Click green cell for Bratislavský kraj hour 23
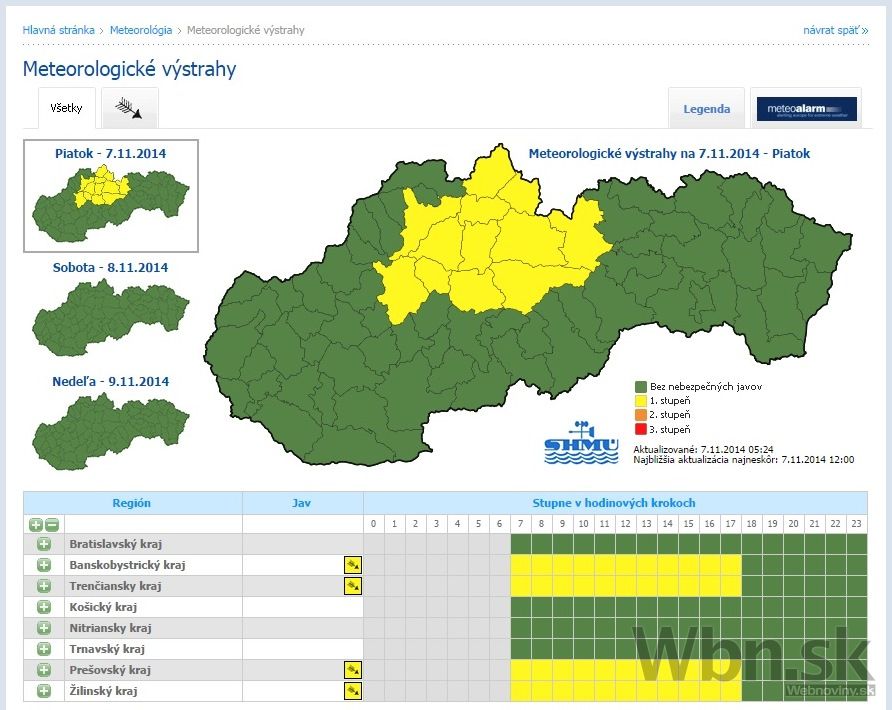This screenshot has height=710, width=892. 856,544
